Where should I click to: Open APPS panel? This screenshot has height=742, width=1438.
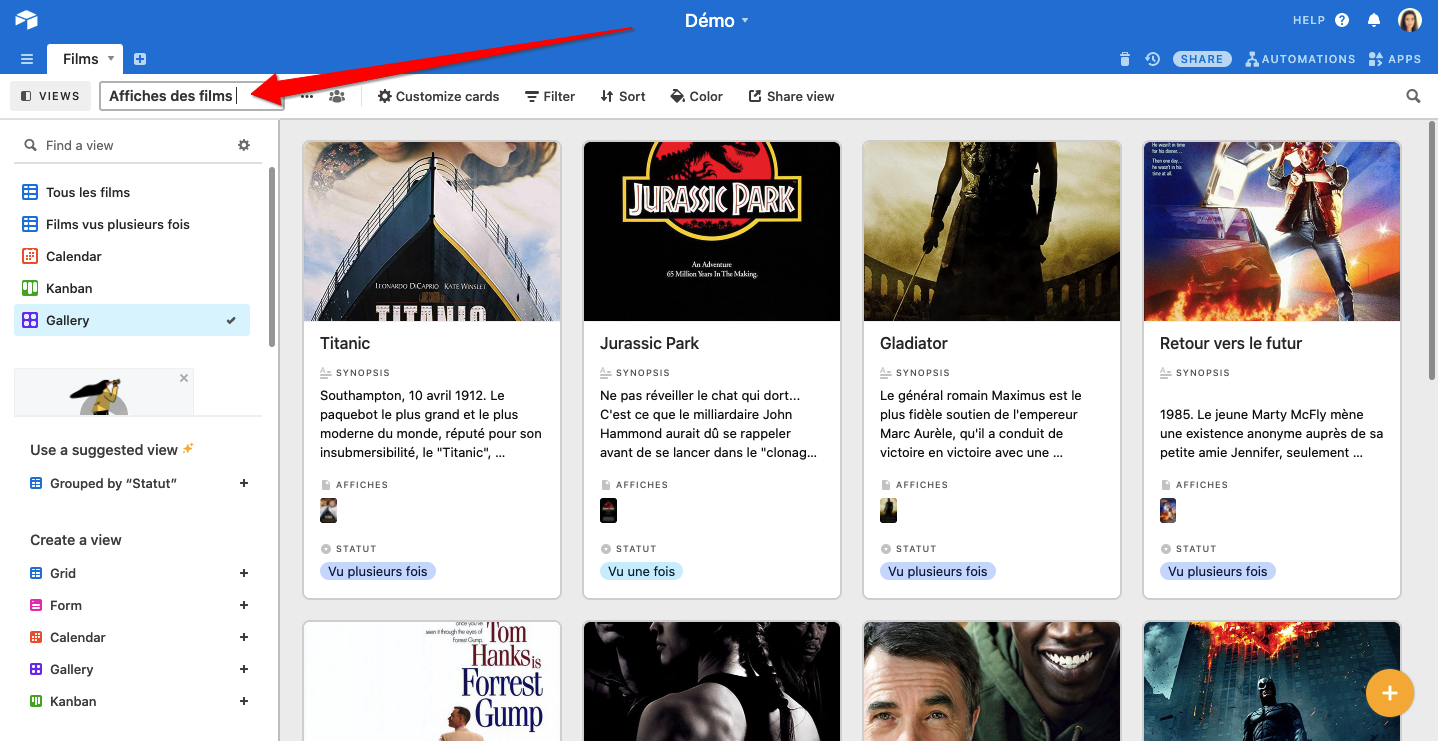1395,59
